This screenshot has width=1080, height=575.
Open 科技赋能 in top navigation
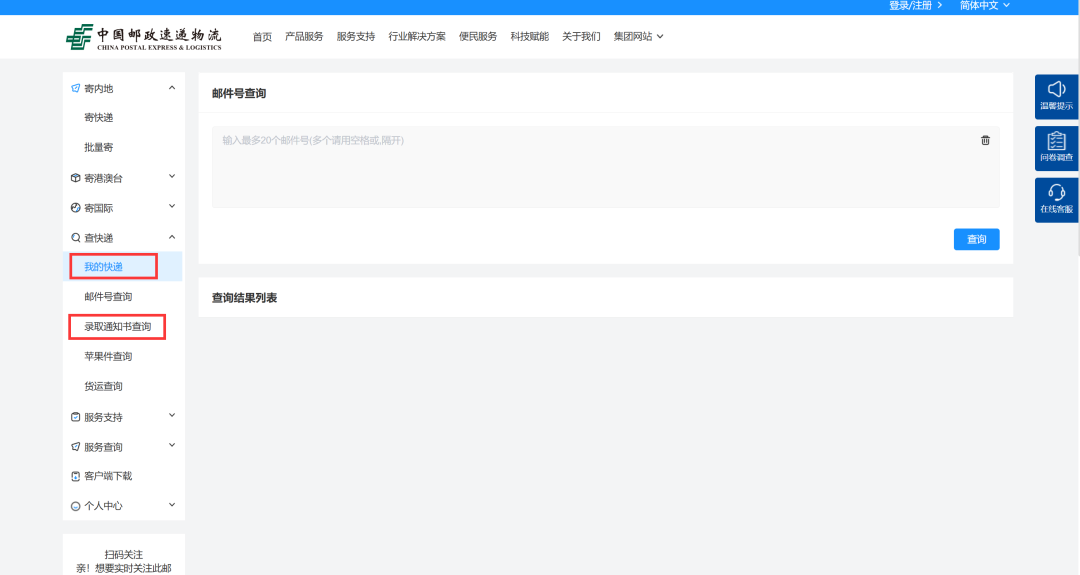(530, 36)
